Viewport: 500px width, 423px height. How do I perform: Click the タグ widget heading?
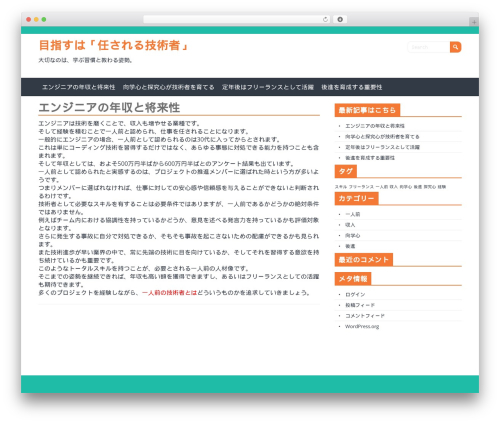tap(346, 171)
